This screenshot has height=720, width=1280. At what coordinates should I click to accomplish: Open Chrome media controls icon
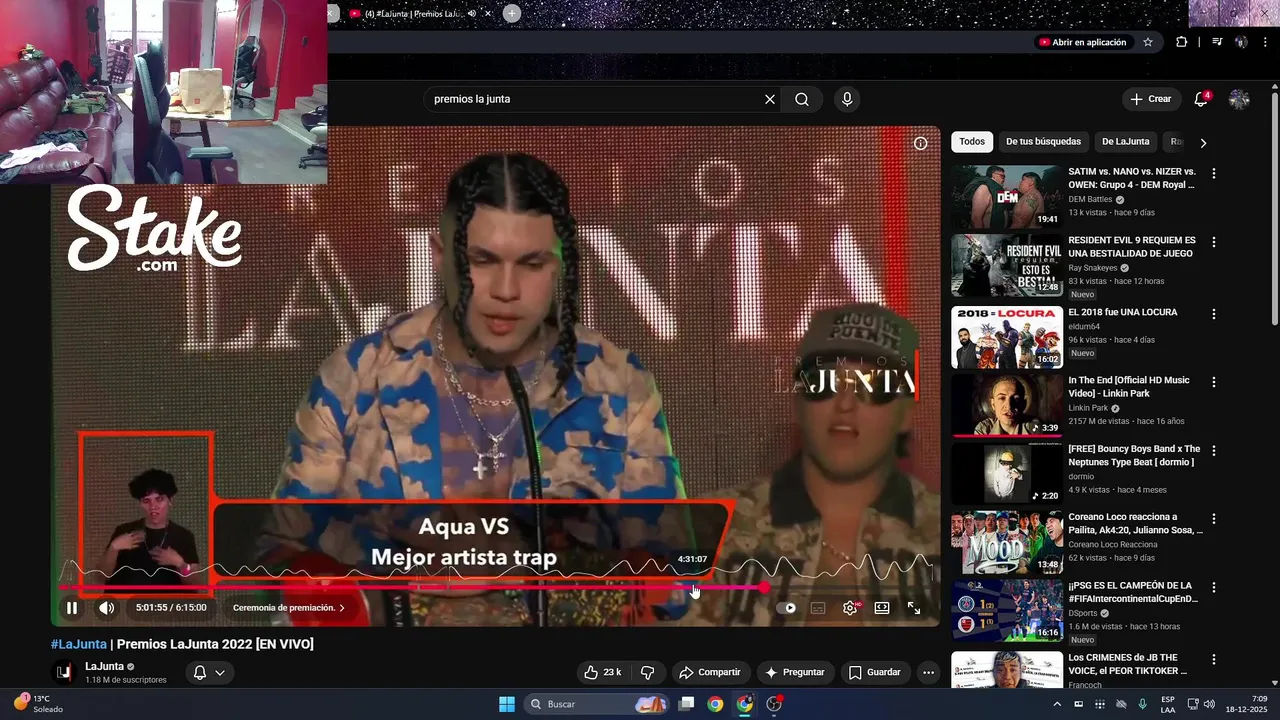click(x=1217, y=42)
